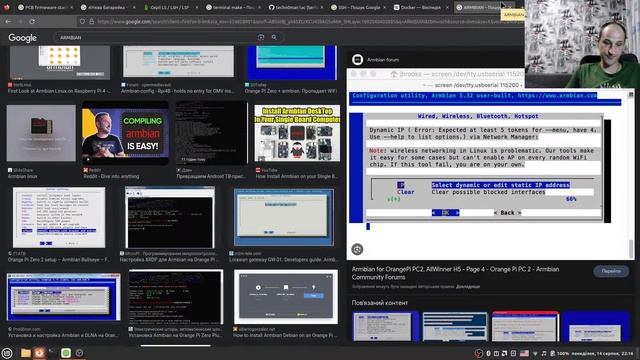
Task: Open the XRDP setup for Armbian thumbnail
Action: (x=170, y=218)
